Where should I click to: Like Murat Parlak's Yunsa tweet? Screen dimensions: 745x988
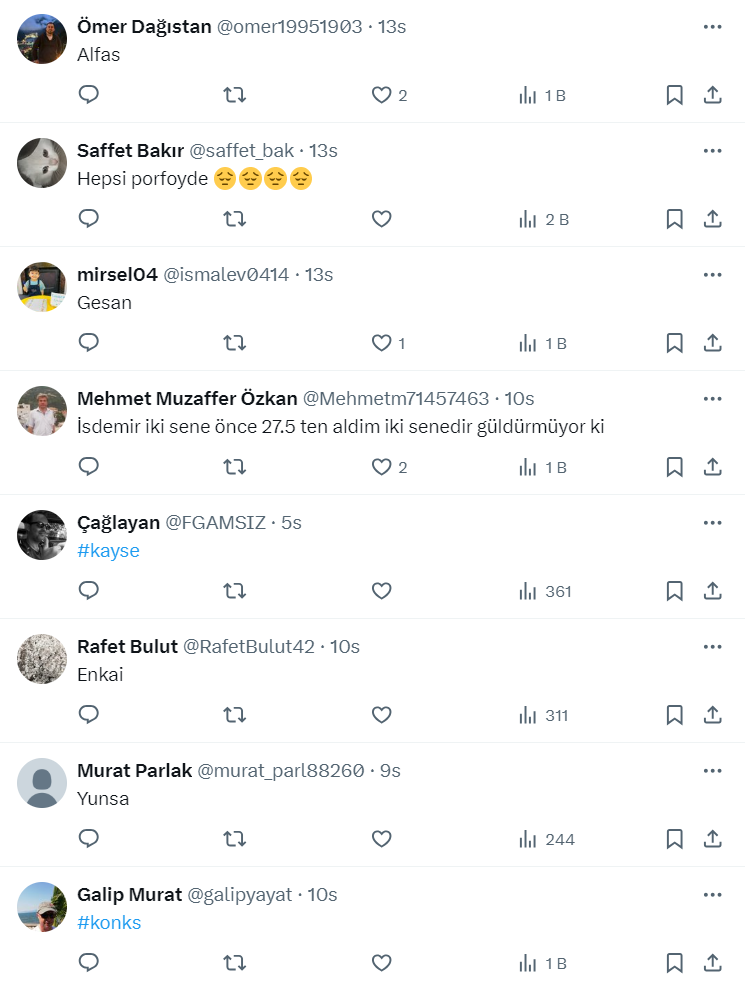tap(381, 839)
